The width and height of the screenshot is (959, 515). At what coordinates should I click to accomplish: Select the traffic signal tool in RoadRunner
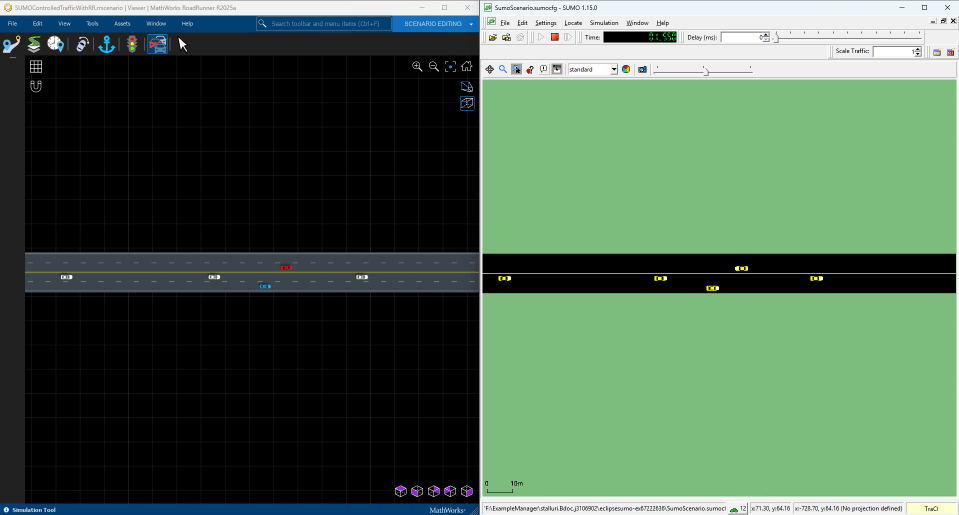click(132, 44)
